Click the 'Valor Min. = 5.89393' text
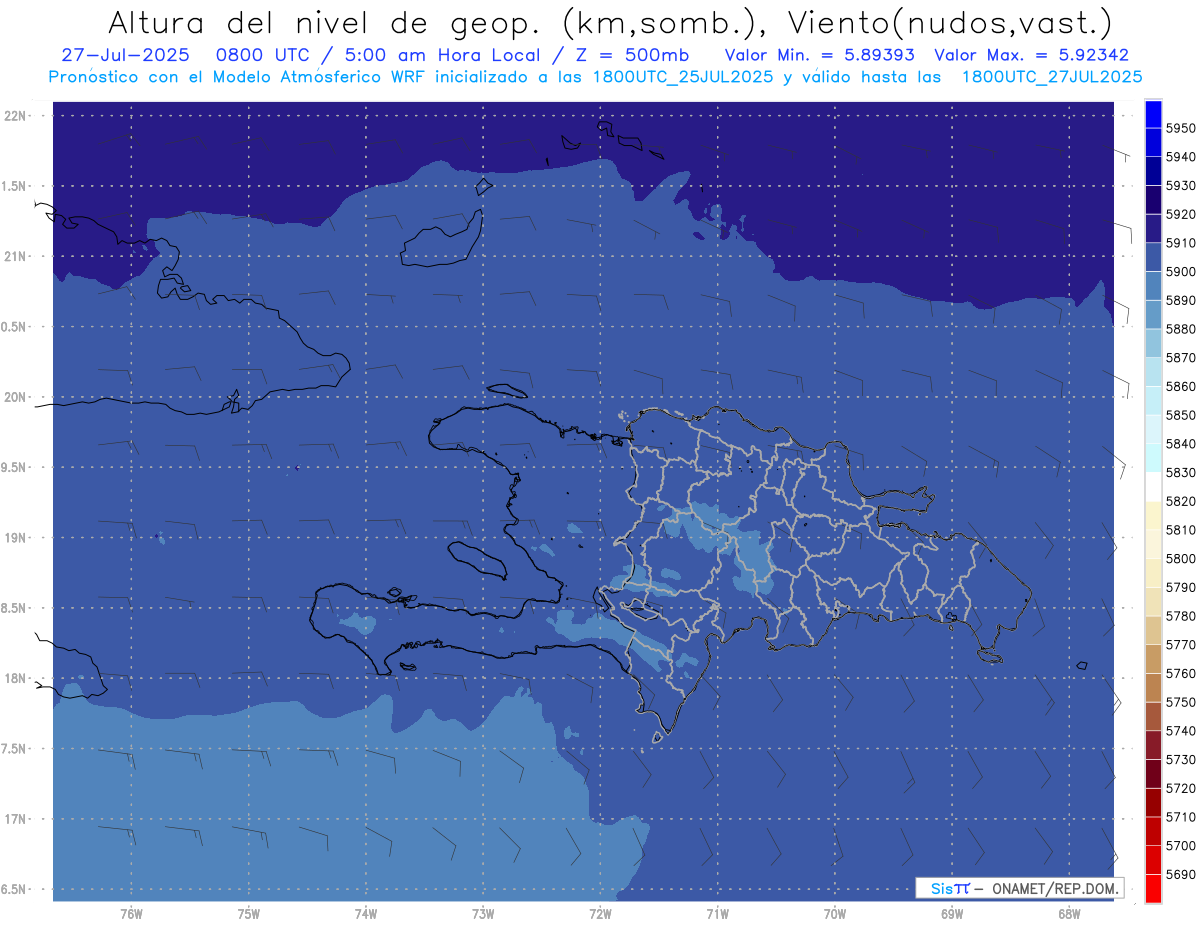This screenshot has width=1200, height=927. click(821, 55)
